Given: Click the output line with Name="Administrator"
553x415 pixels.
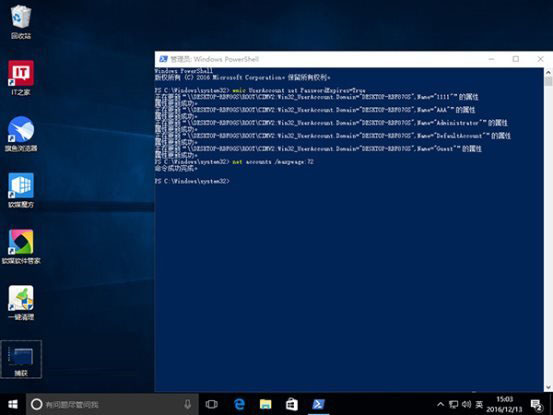Looking at the screenshot, I should (331, 123).
